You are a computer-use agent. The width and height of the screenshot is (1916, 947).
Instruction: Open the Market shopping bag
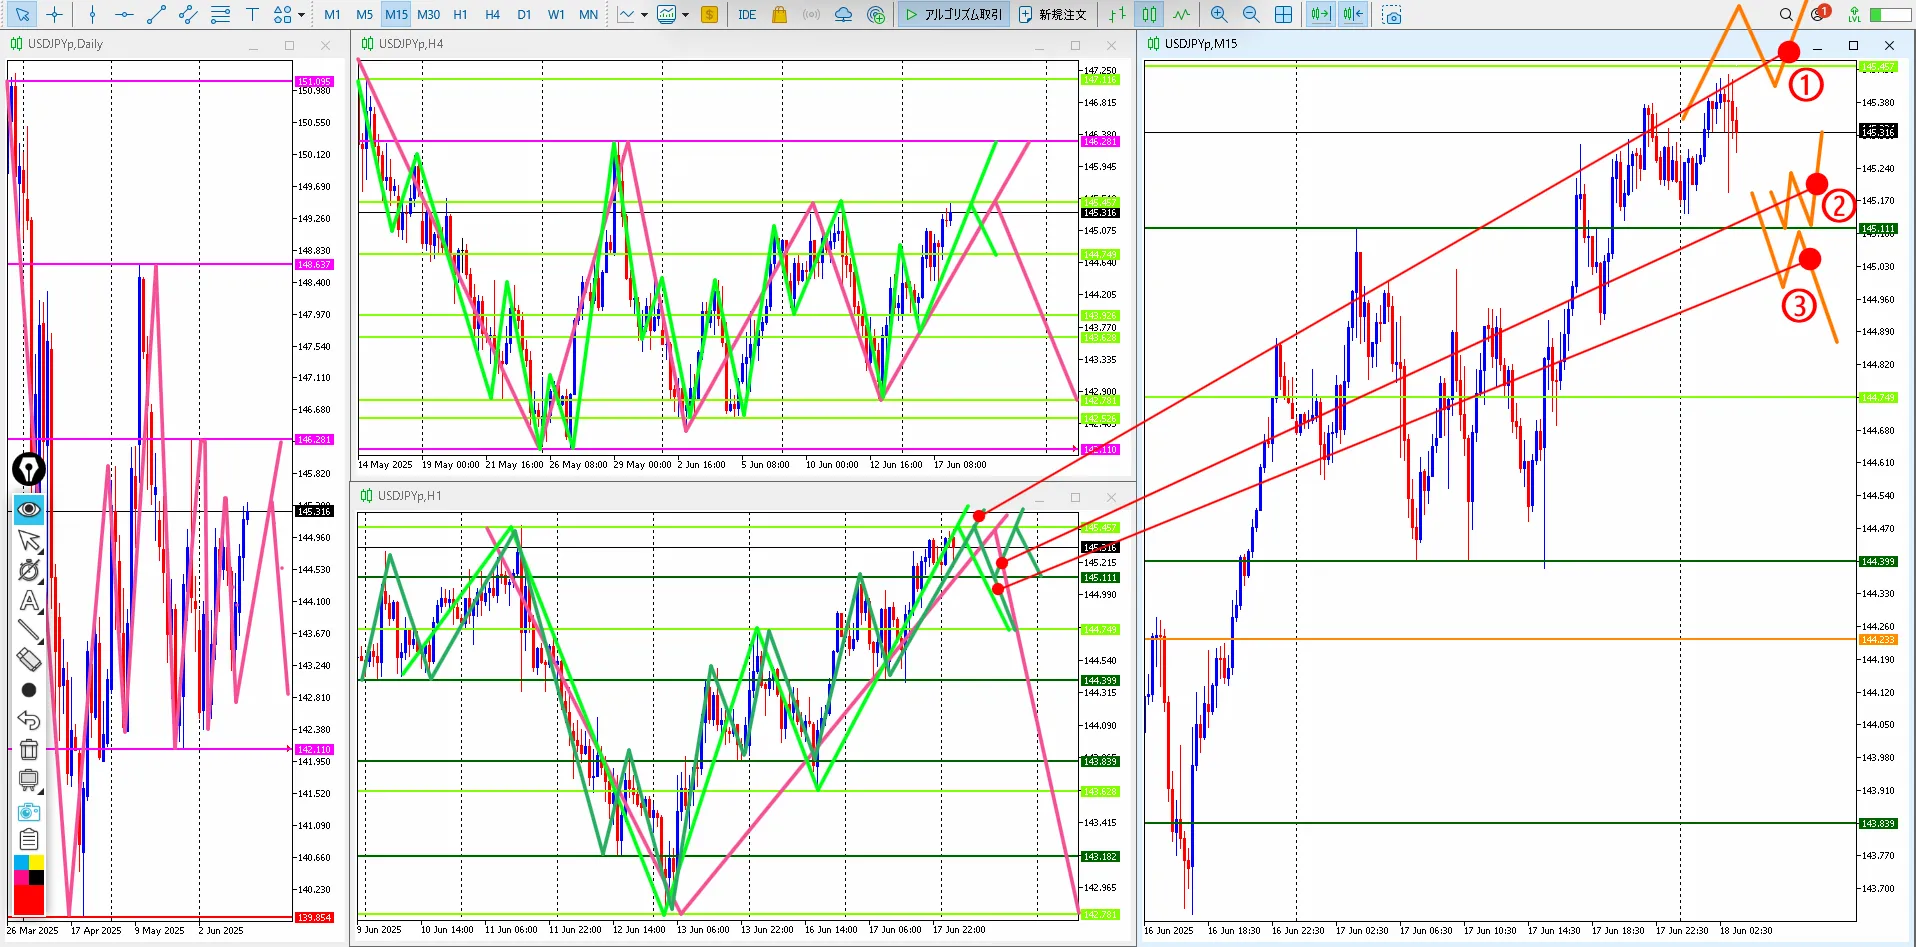[x=779, y=14]
